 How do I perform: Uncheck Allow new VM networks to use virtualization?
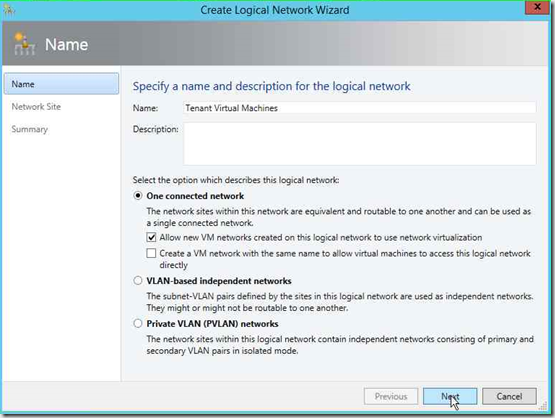click(151, 237)
